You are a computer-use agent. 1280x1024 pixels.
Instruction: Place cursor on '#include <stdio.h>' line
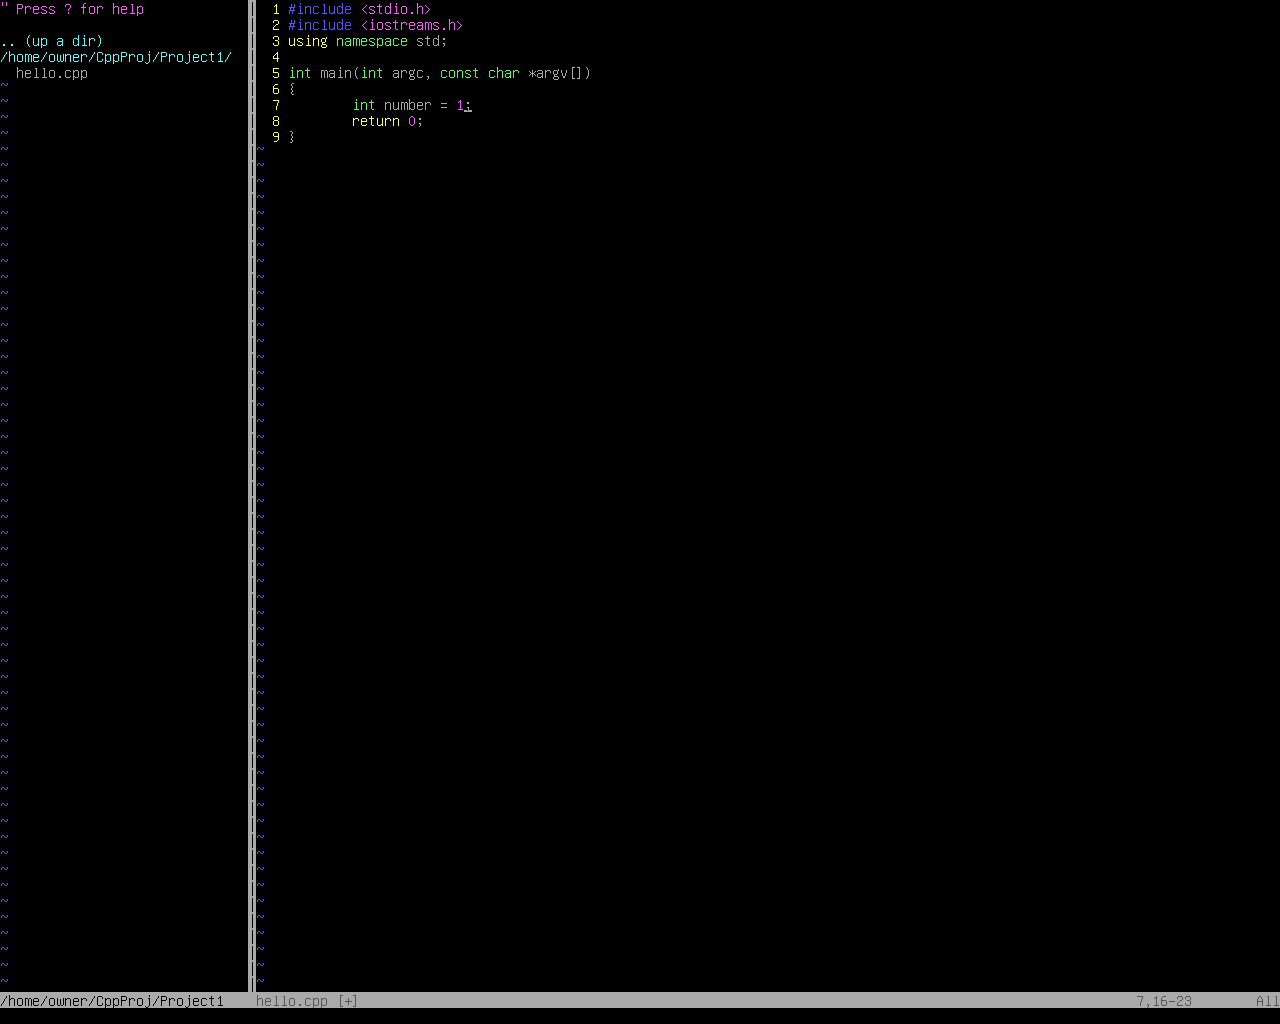360,9
